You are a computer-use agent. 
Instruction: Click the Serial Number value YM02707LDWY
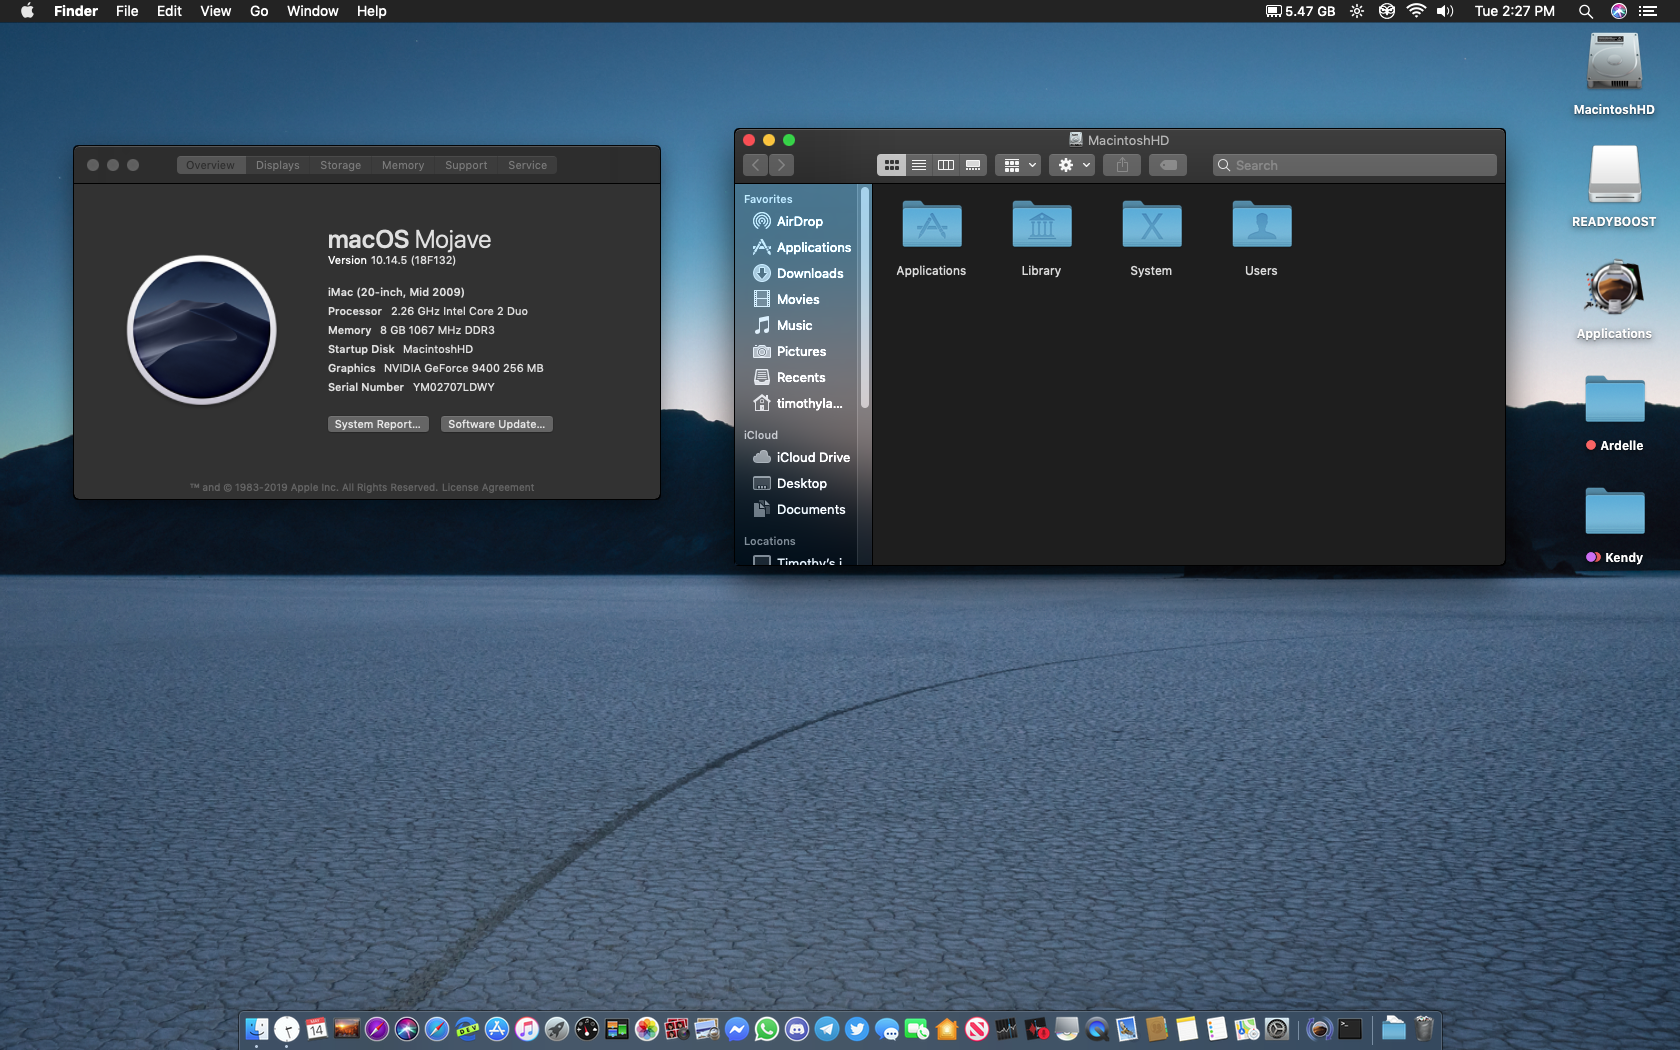tap(454, 387)
